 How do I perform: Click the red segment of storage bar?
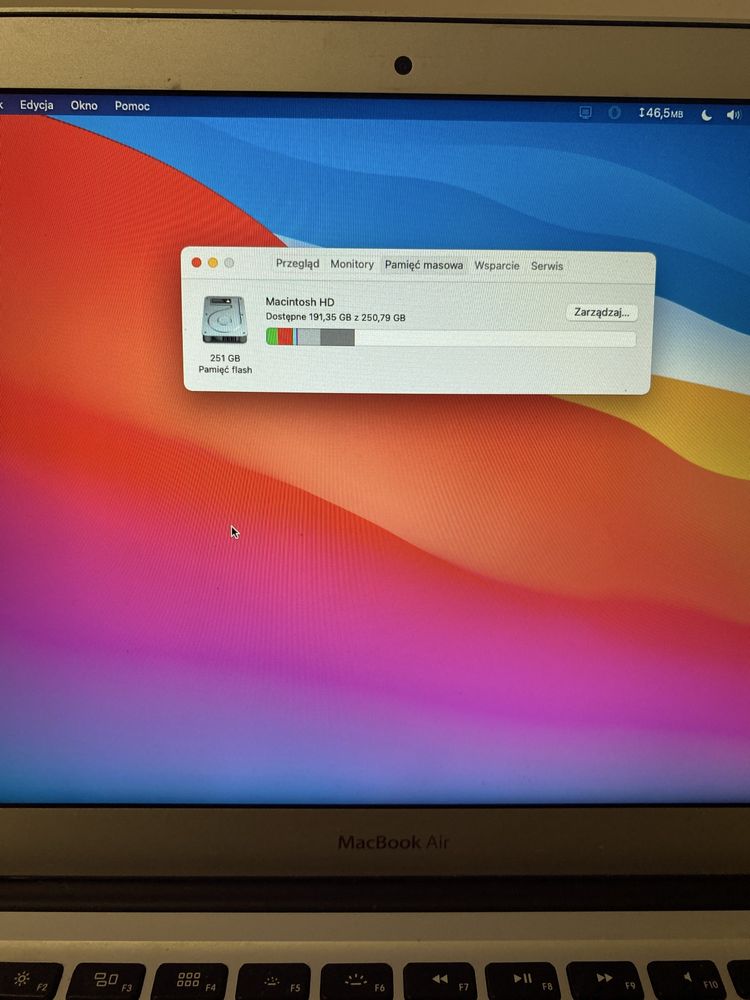286,337
